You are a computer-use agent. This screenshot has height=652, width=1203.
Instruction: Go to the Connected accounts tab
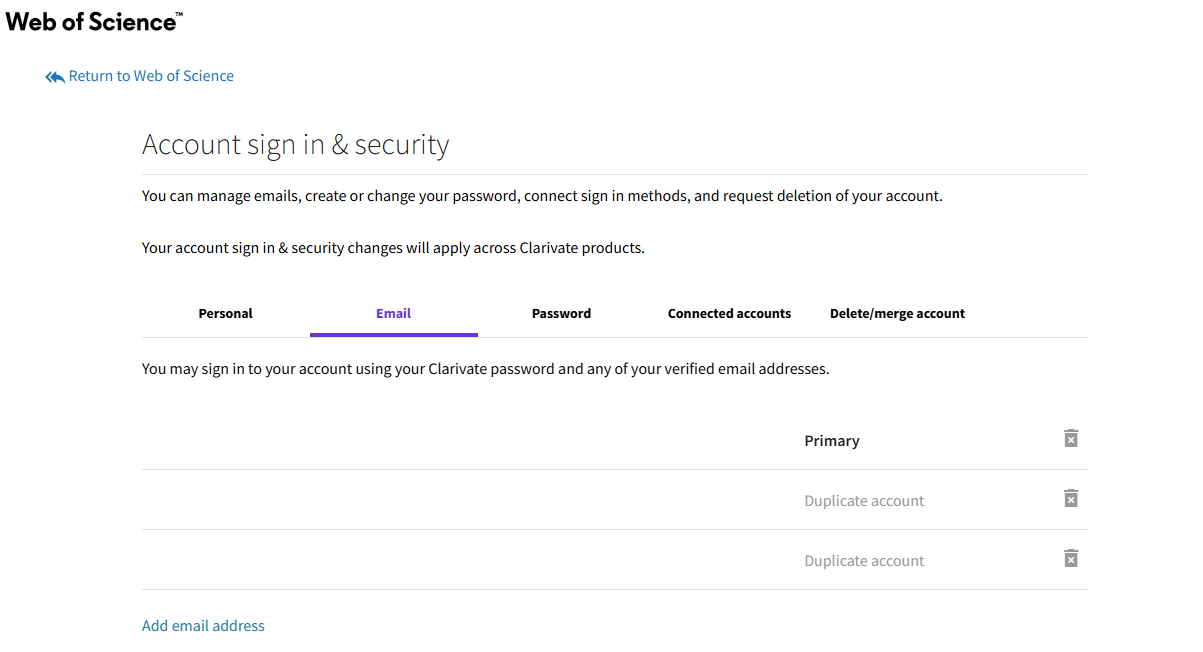pos(729,314)
